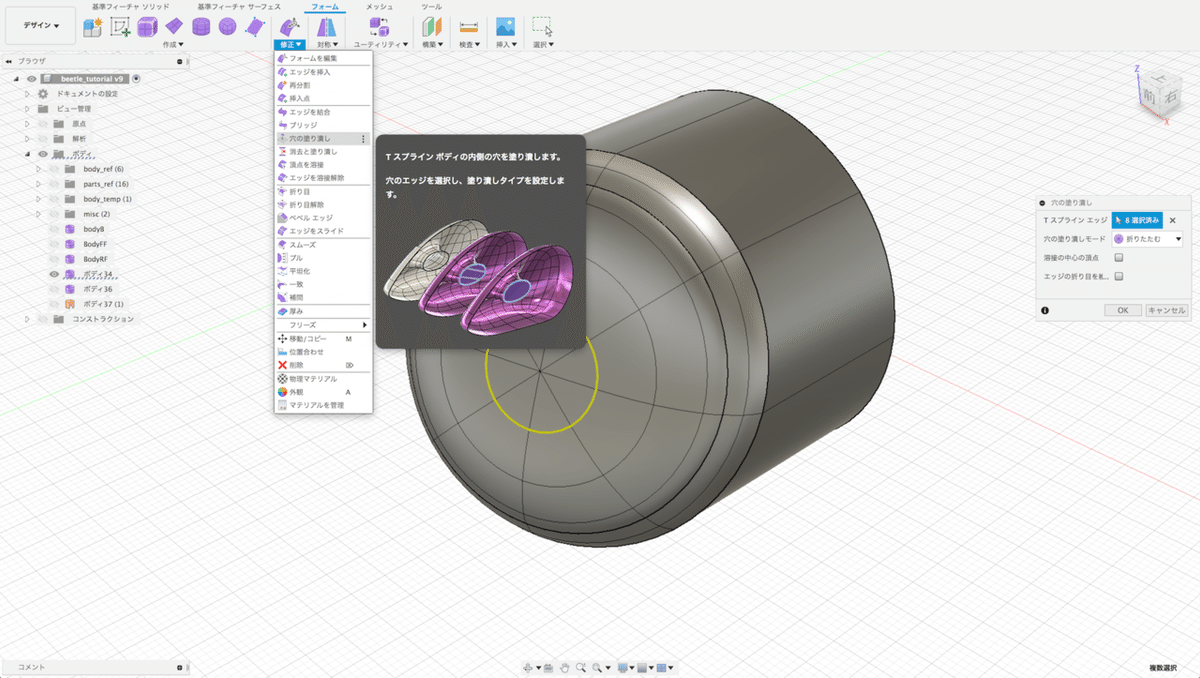The height and width of the screenshot is (678, 1200).
Task: Switch to the 基準フィーチャ サーフェス tab
Action: (x=239, y=6)
